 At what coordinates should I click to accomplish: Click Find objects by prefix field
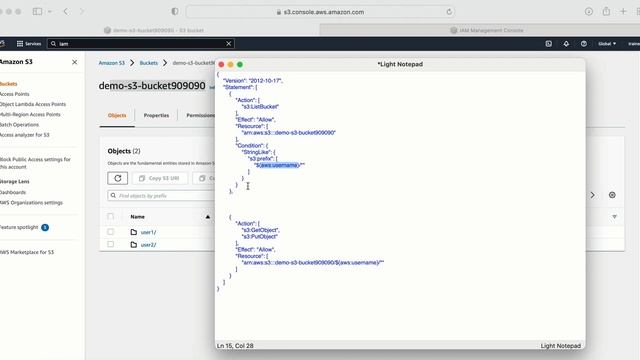click(161, 196)
